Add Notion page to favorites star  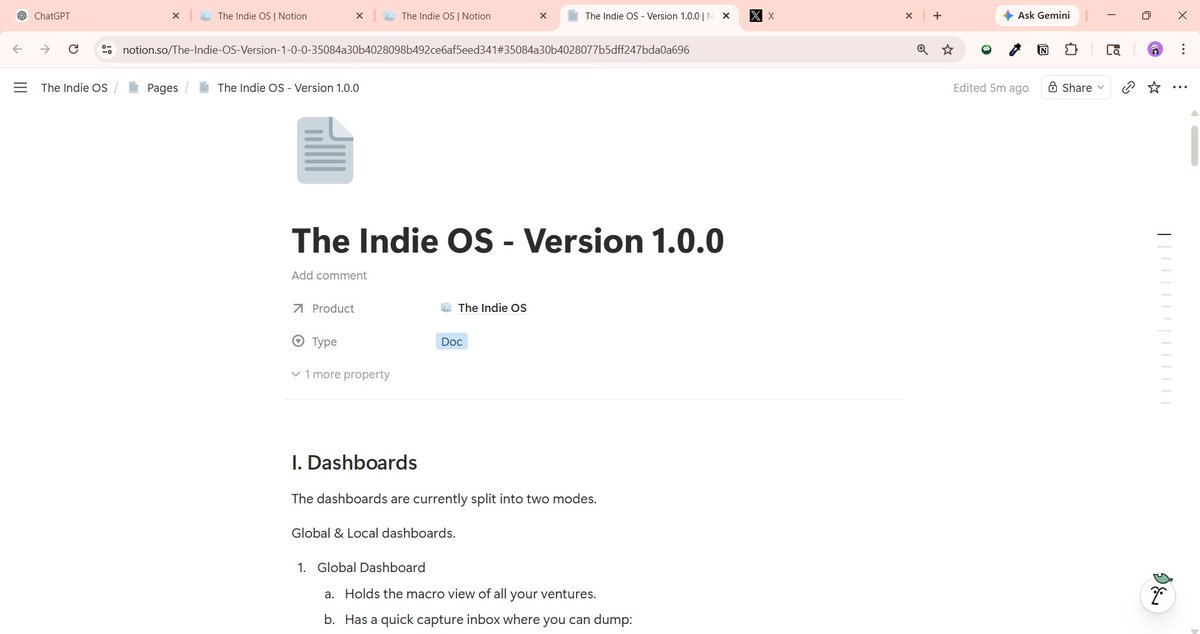pyautogui.click(x=1154, y=88)
